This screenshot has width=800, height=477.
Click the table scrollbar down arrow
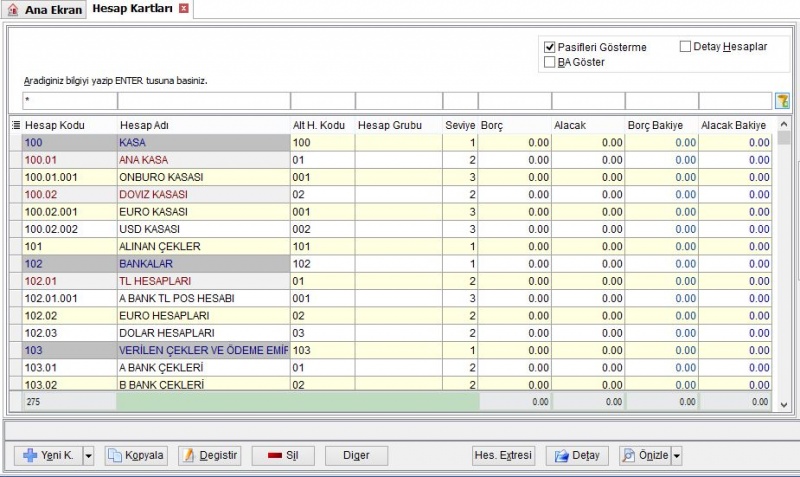tap(784, 405)
